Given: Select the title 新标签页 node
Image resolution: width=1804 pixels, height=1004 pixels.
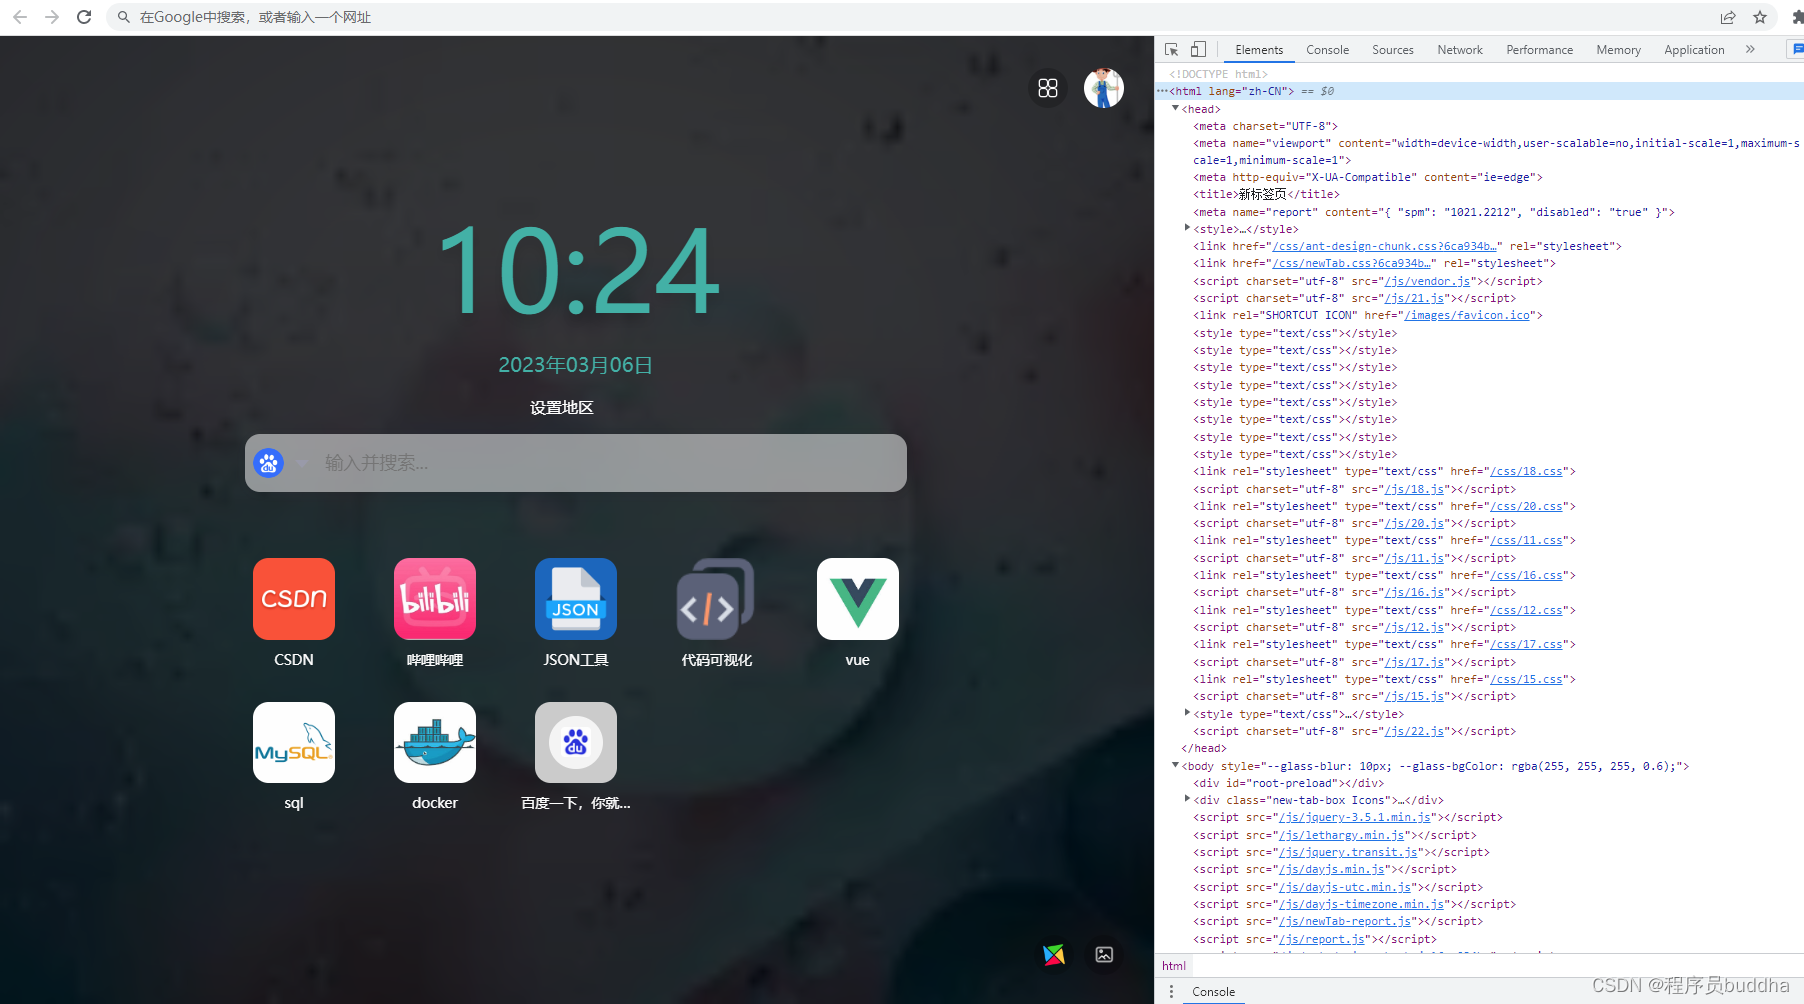Looking at the screenshot, I should [x=1266, y=195].
